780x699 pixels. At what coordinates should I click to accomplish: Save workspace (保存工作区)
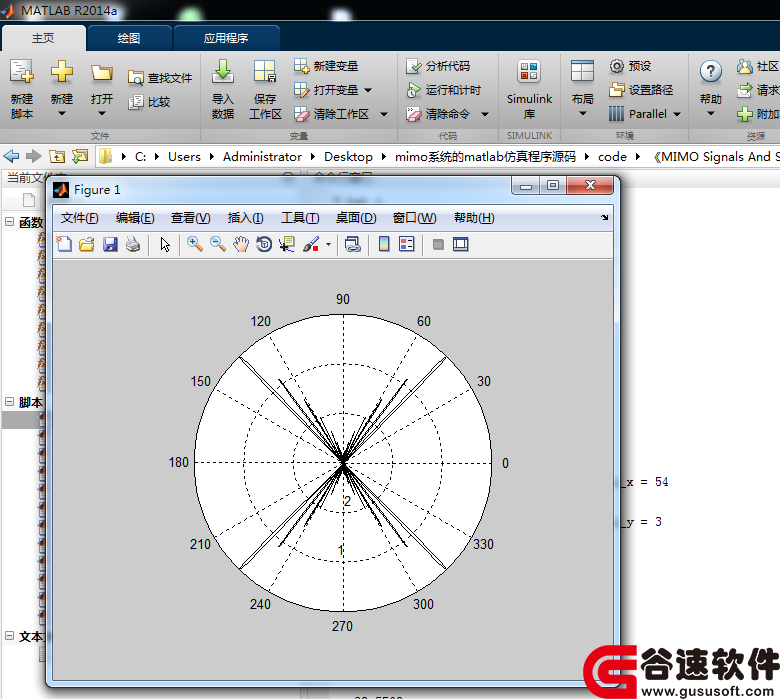pyautogui.click(x=265, y=89)
